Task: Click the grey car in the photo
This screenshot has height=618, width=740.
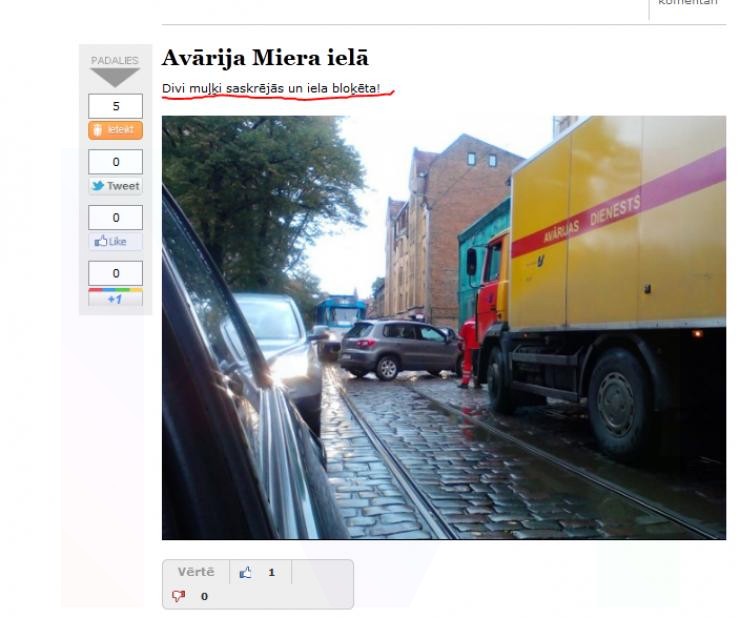Action: 398,347
